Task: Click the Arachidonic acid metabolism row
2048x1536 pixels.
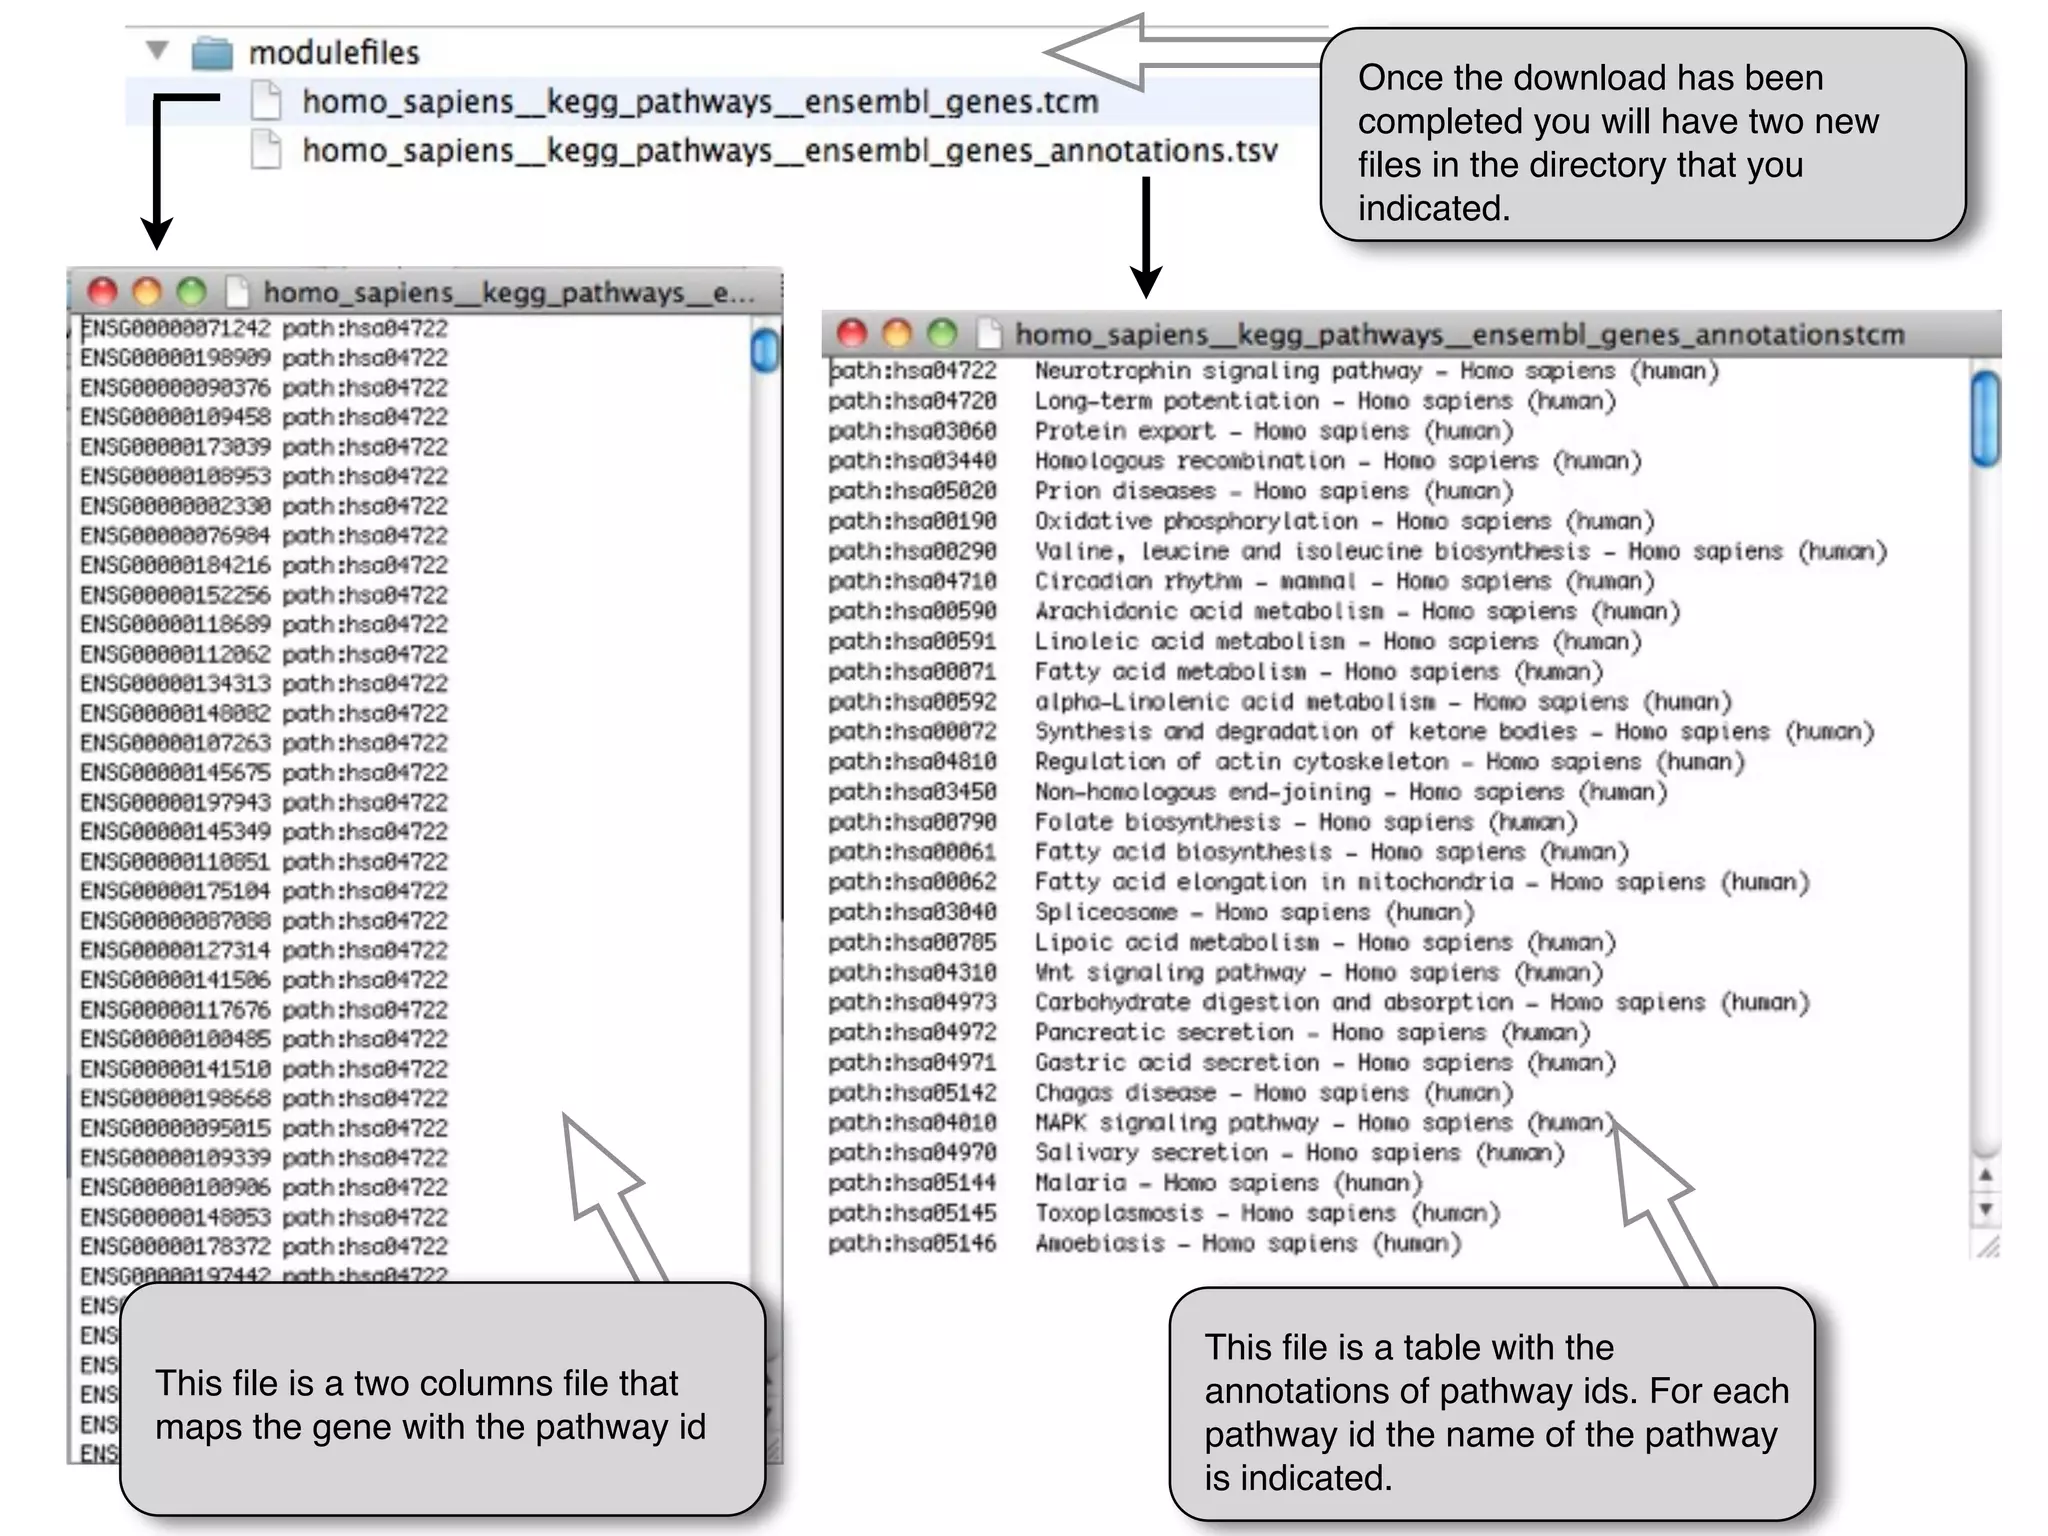Action: [1254, 611]
